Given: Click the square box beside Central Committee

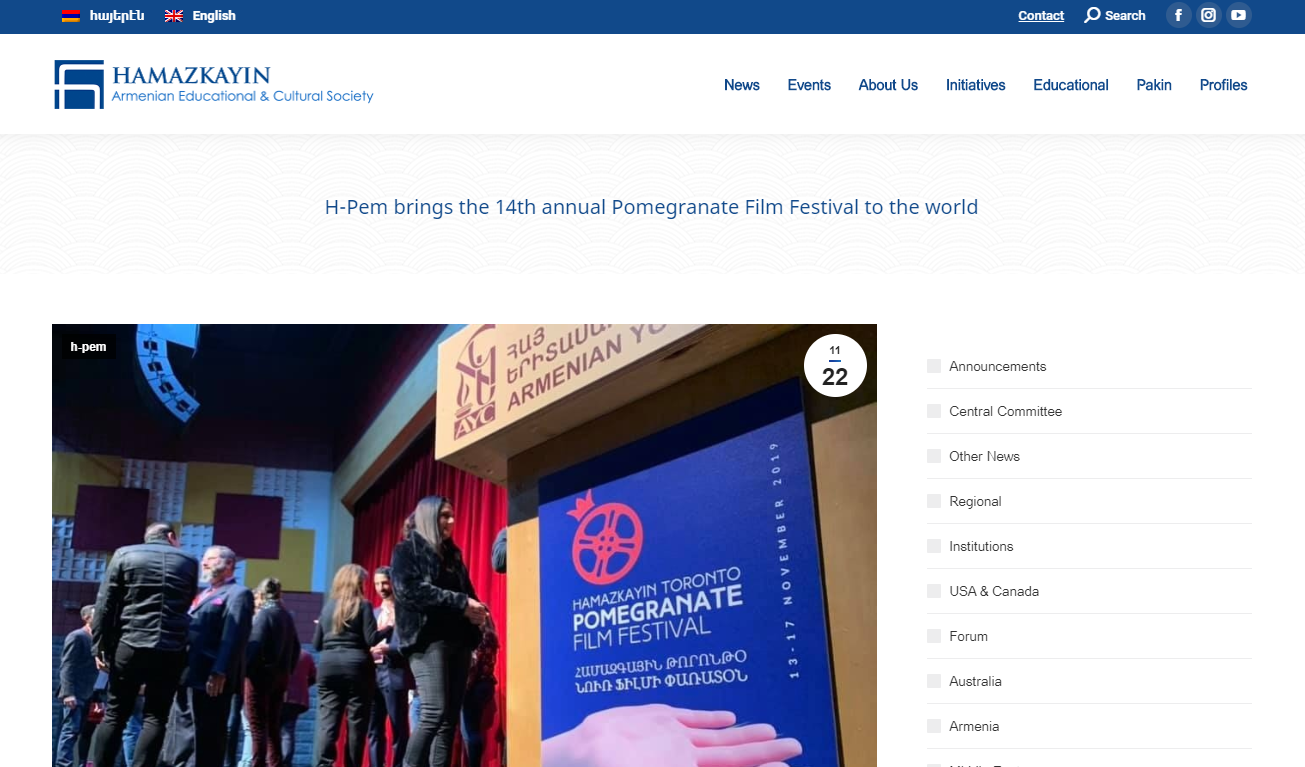Looking at the screenshot, I should coord(934,411).
